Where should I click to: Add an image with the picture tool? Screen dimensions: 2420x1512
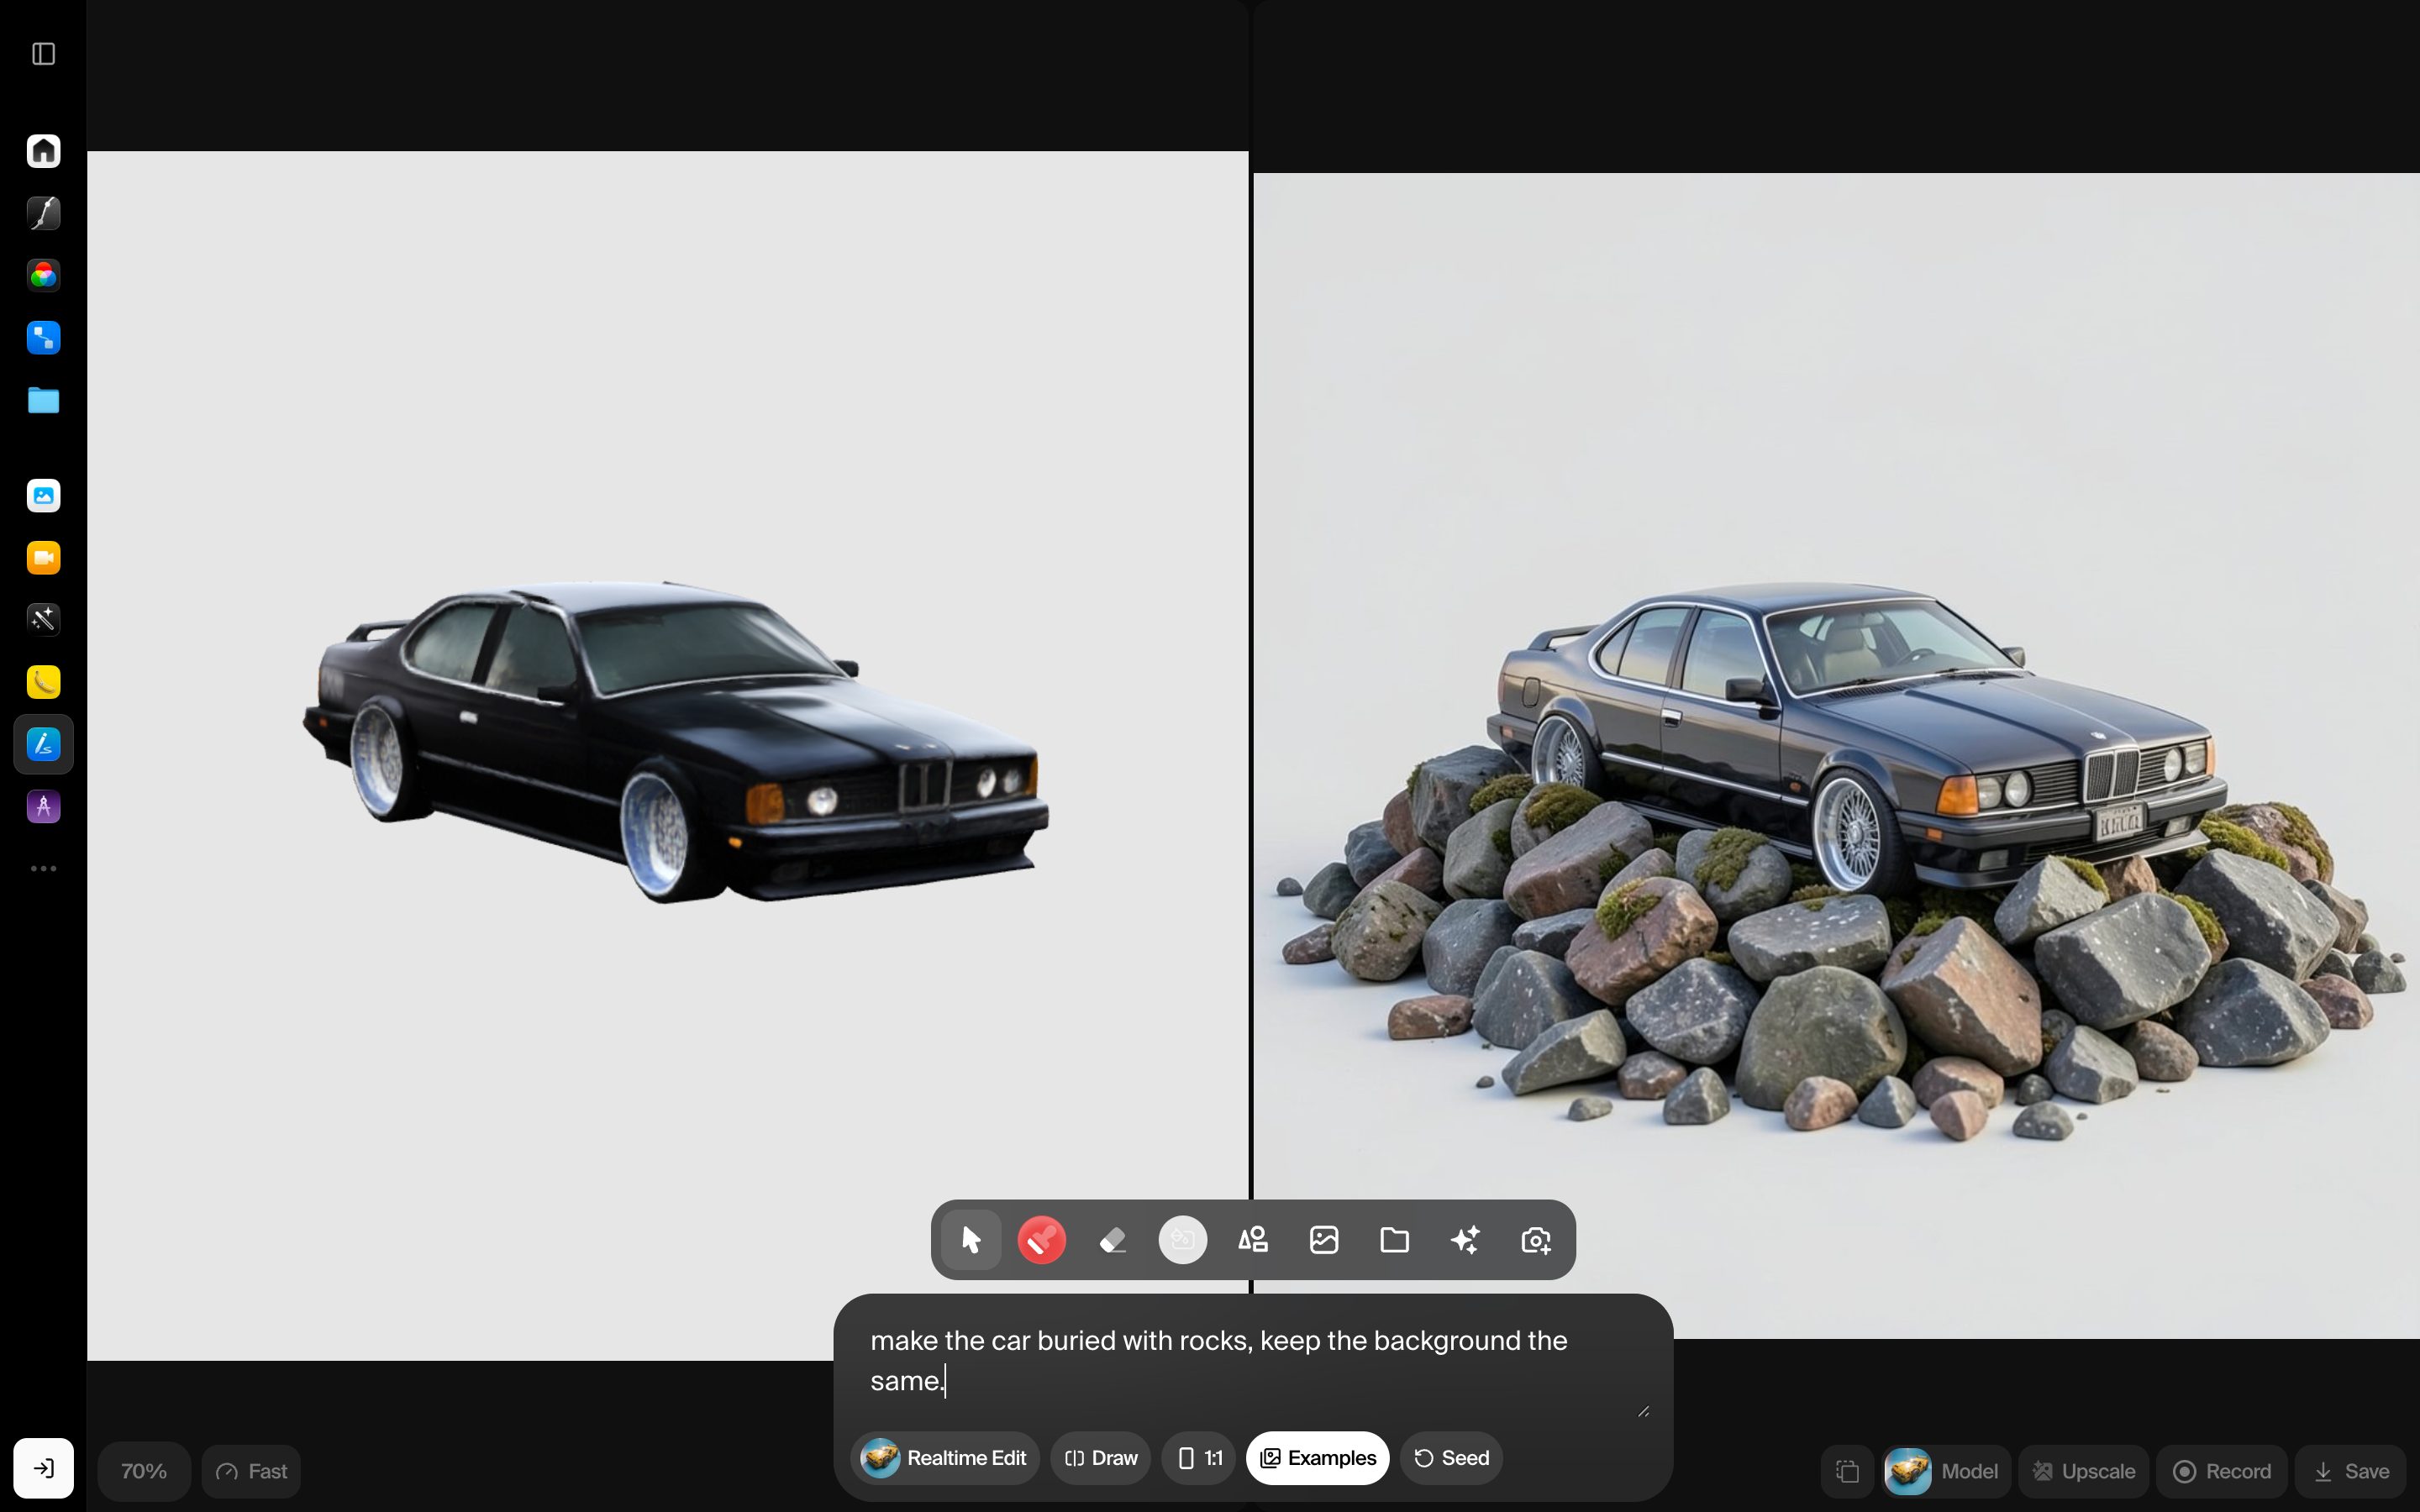(1324, 1240)
